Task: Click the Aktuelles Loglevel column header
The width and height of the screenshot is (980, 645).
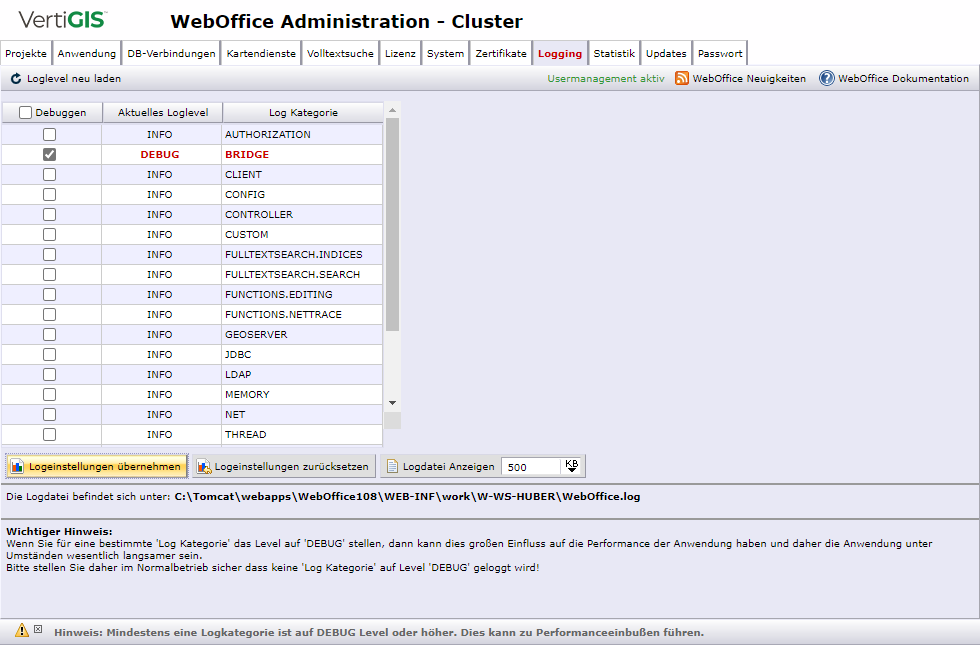Action: (x=162, y=112)
